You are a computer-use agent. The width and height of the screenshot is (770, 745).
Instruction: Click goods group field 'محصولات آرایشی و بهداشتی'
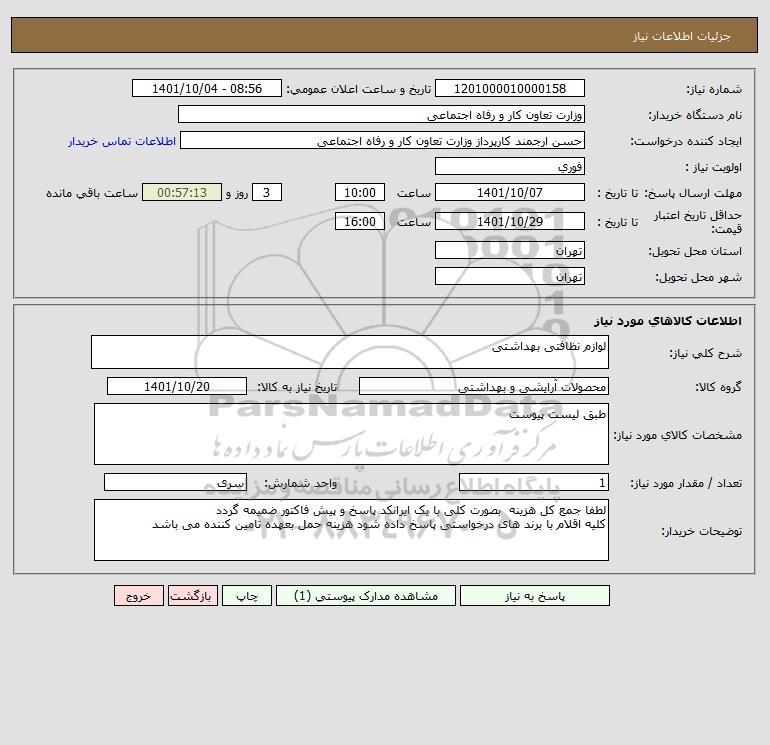[484, 386]
